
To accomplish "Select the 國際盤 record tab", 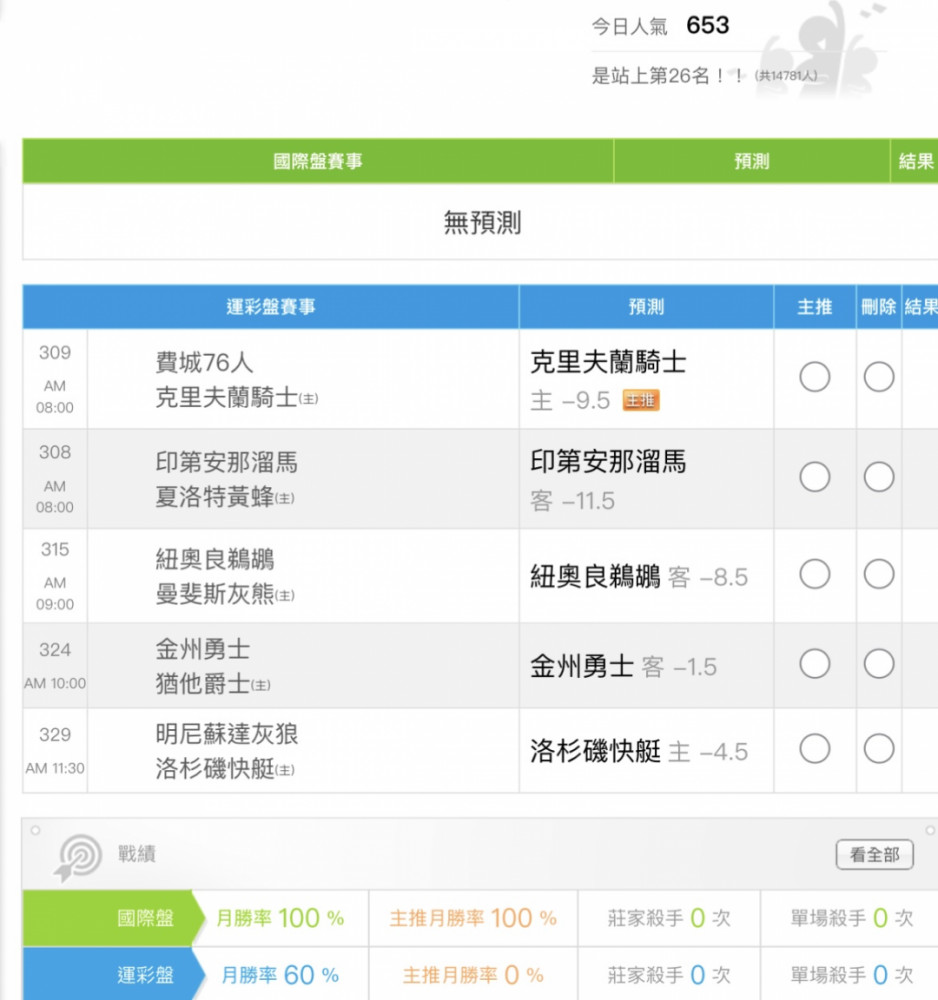I will pyautogui.click(x=114, y=918).
